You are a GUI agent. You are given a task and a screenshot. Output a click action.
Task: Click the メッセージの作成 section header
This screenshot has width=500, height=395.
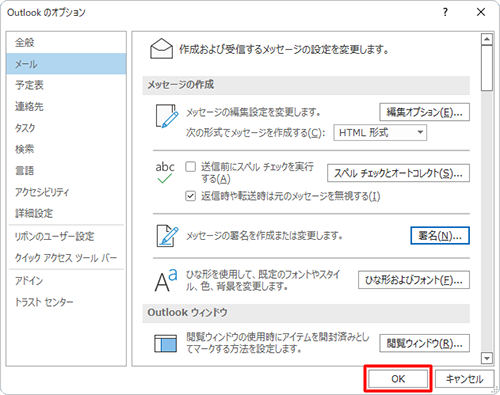click(x=306, y=85)
